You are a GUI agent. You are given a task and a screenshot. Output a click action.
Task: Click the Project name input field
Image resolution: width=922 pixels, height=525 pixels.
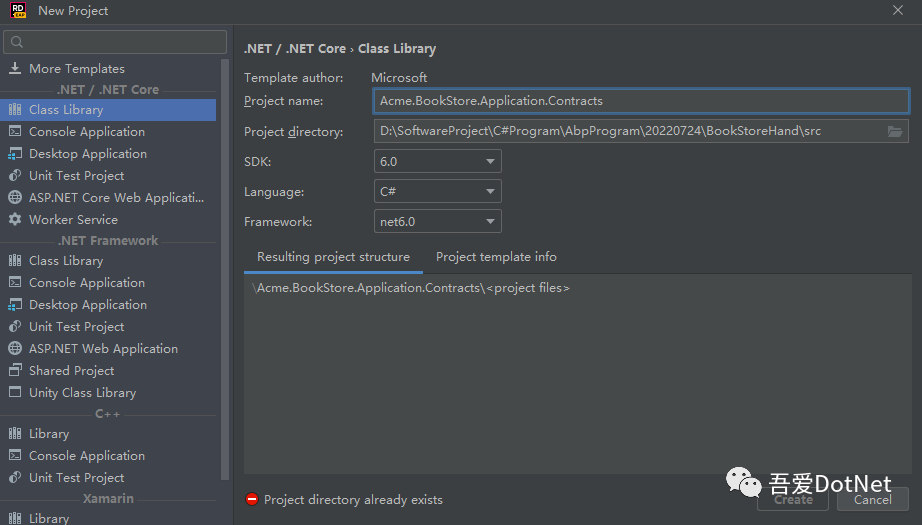[x=641, y=101]
